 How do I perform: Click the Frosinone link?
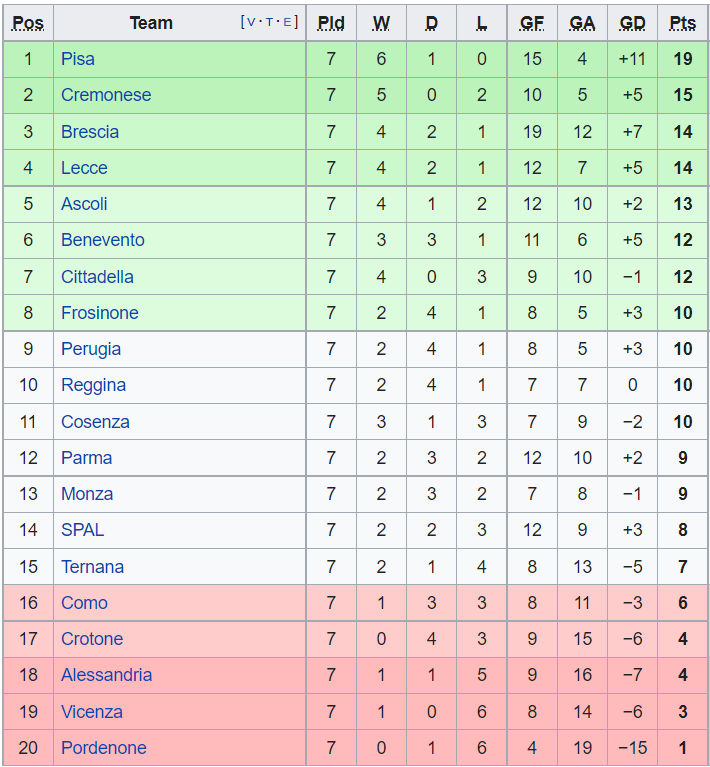(100, 313)
